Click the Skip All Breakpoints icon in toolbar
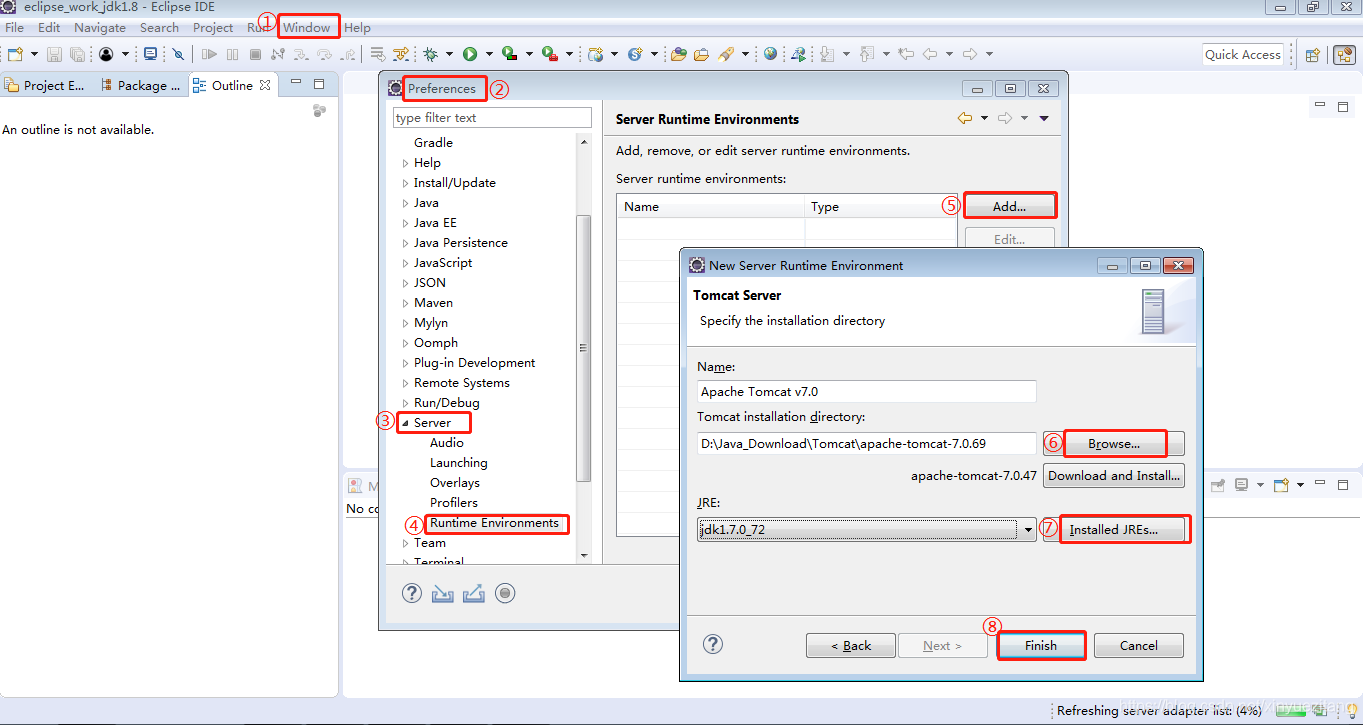The width and height of the screenshot is (1363, 725). (178, 54)
